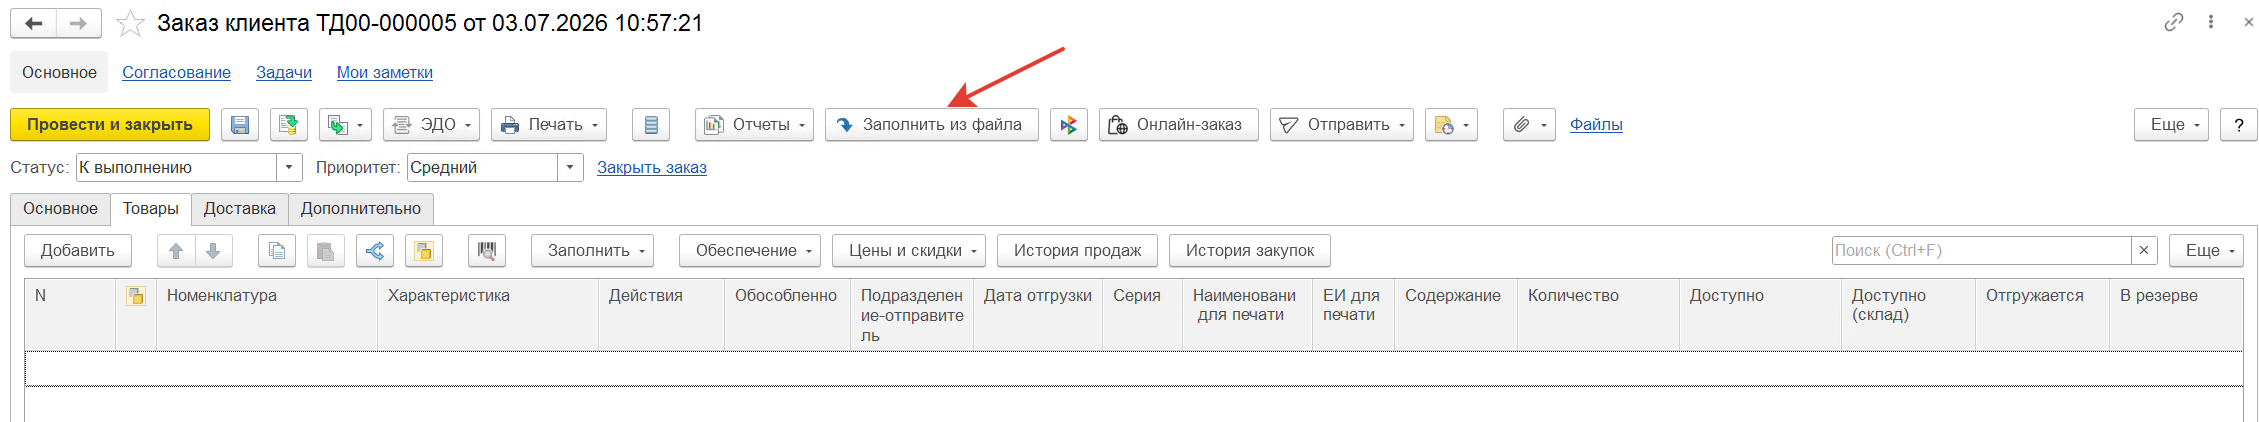The width and height of the screenshot is (2259, 422).
Task: Open the Файлы link
Action: click(x=1596, y=125)
